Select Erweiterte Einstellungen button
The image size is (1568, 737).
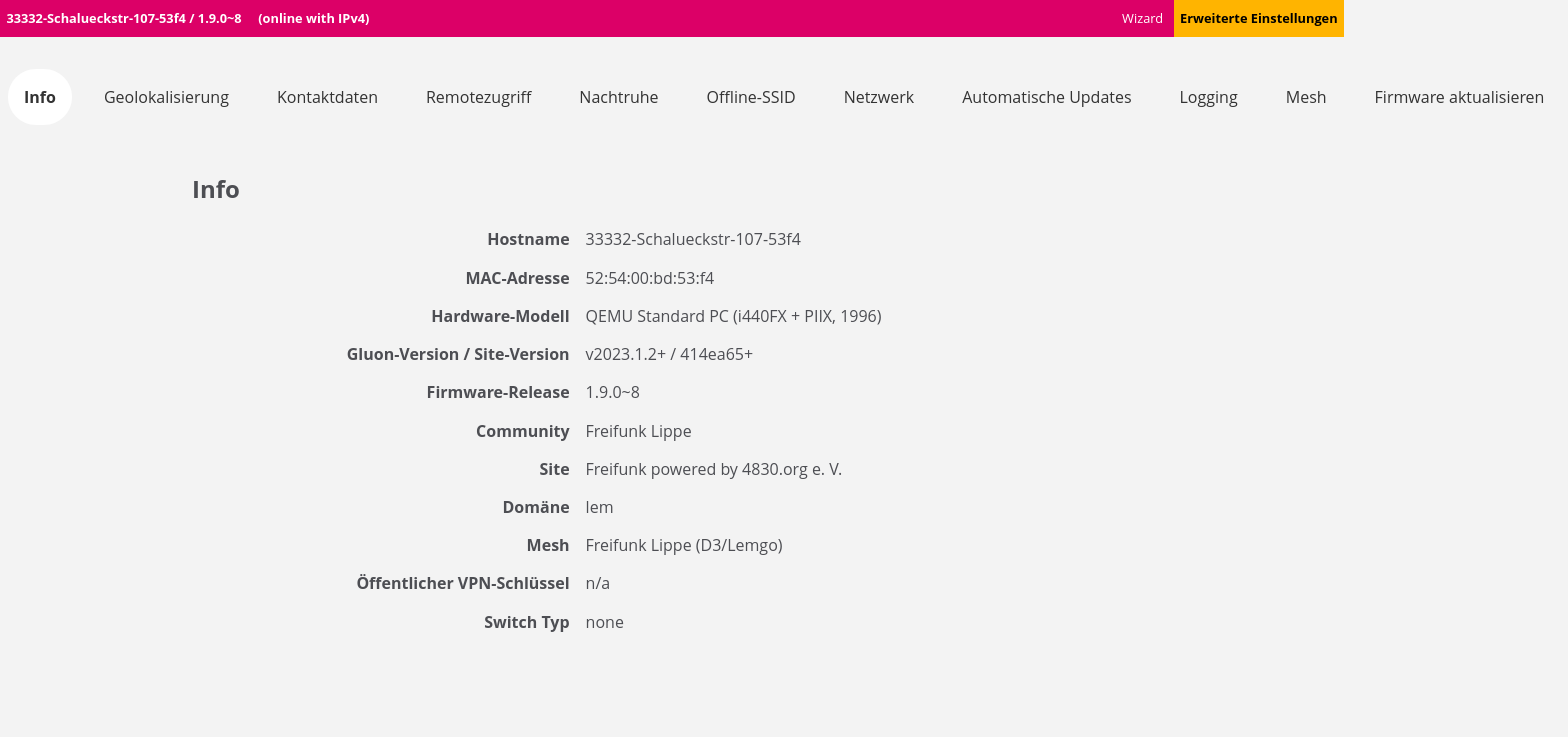(1258, 18)
